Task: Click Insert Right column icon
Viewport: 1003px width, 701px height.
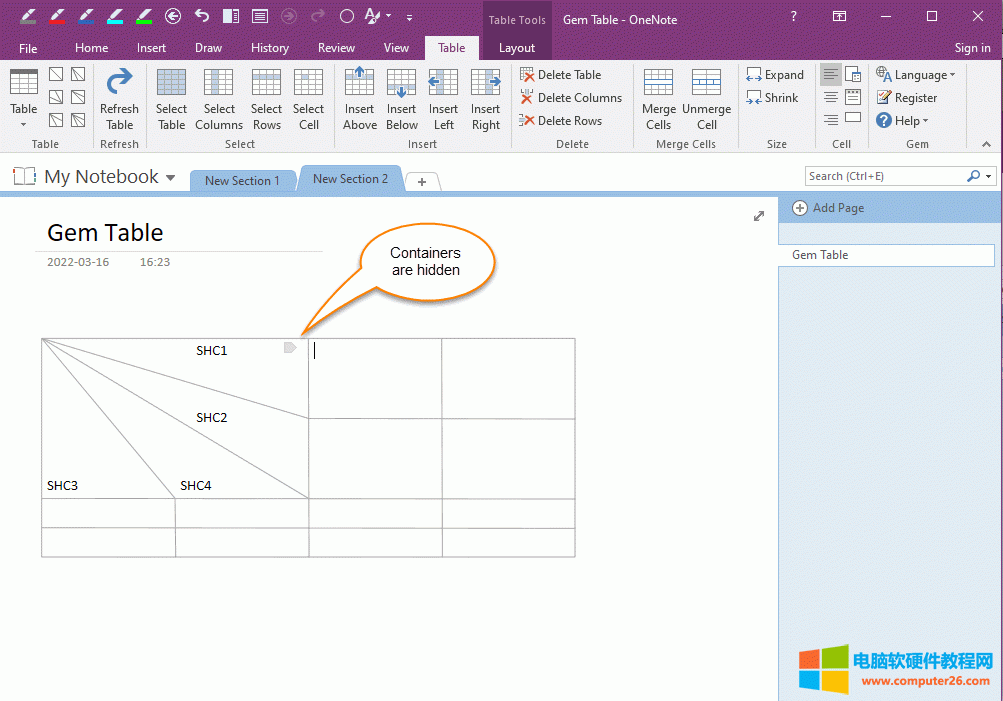Action: [486, 98]
